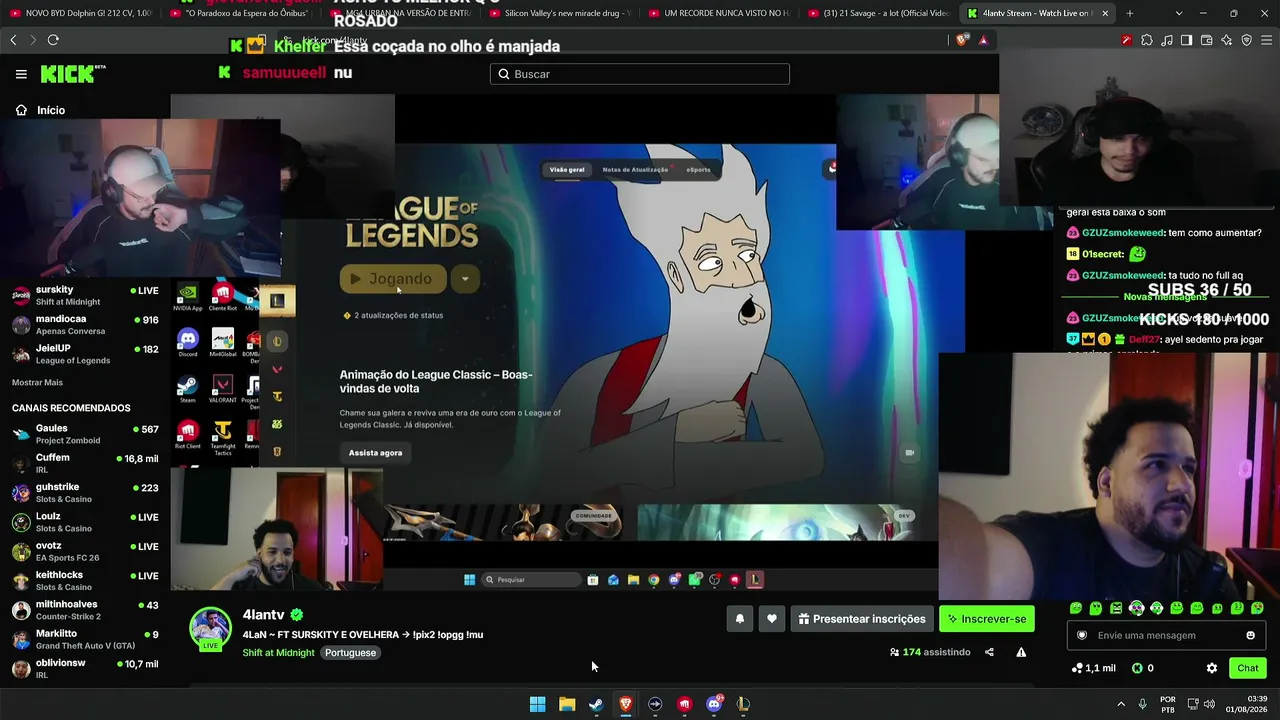This screenshot has width=1280, height=720.
Task: Toggle stream notifications bell
Action: (x=740, y=619)
